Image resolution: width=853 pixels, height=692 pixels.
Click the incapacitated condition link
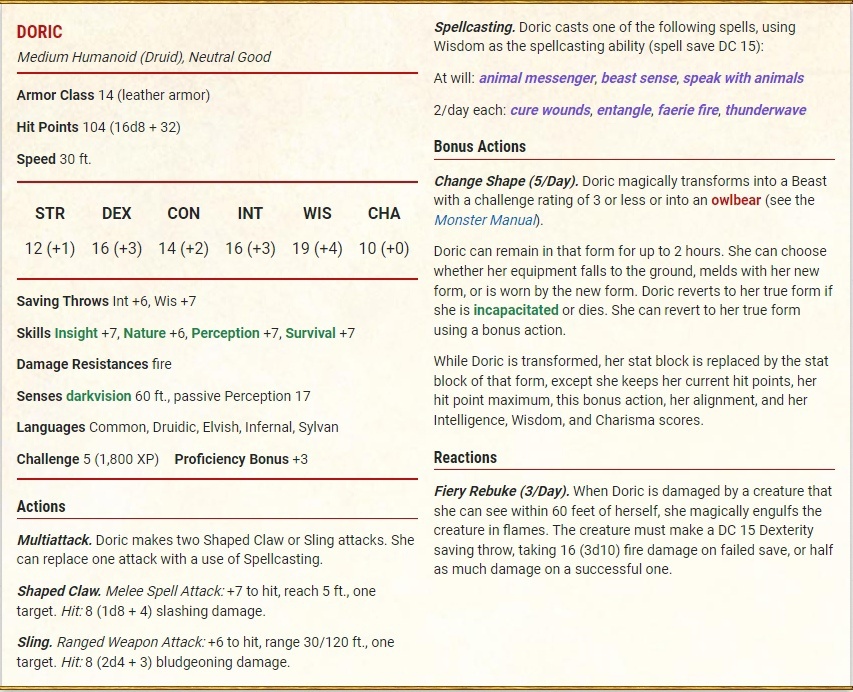click(x=516, y=310)
